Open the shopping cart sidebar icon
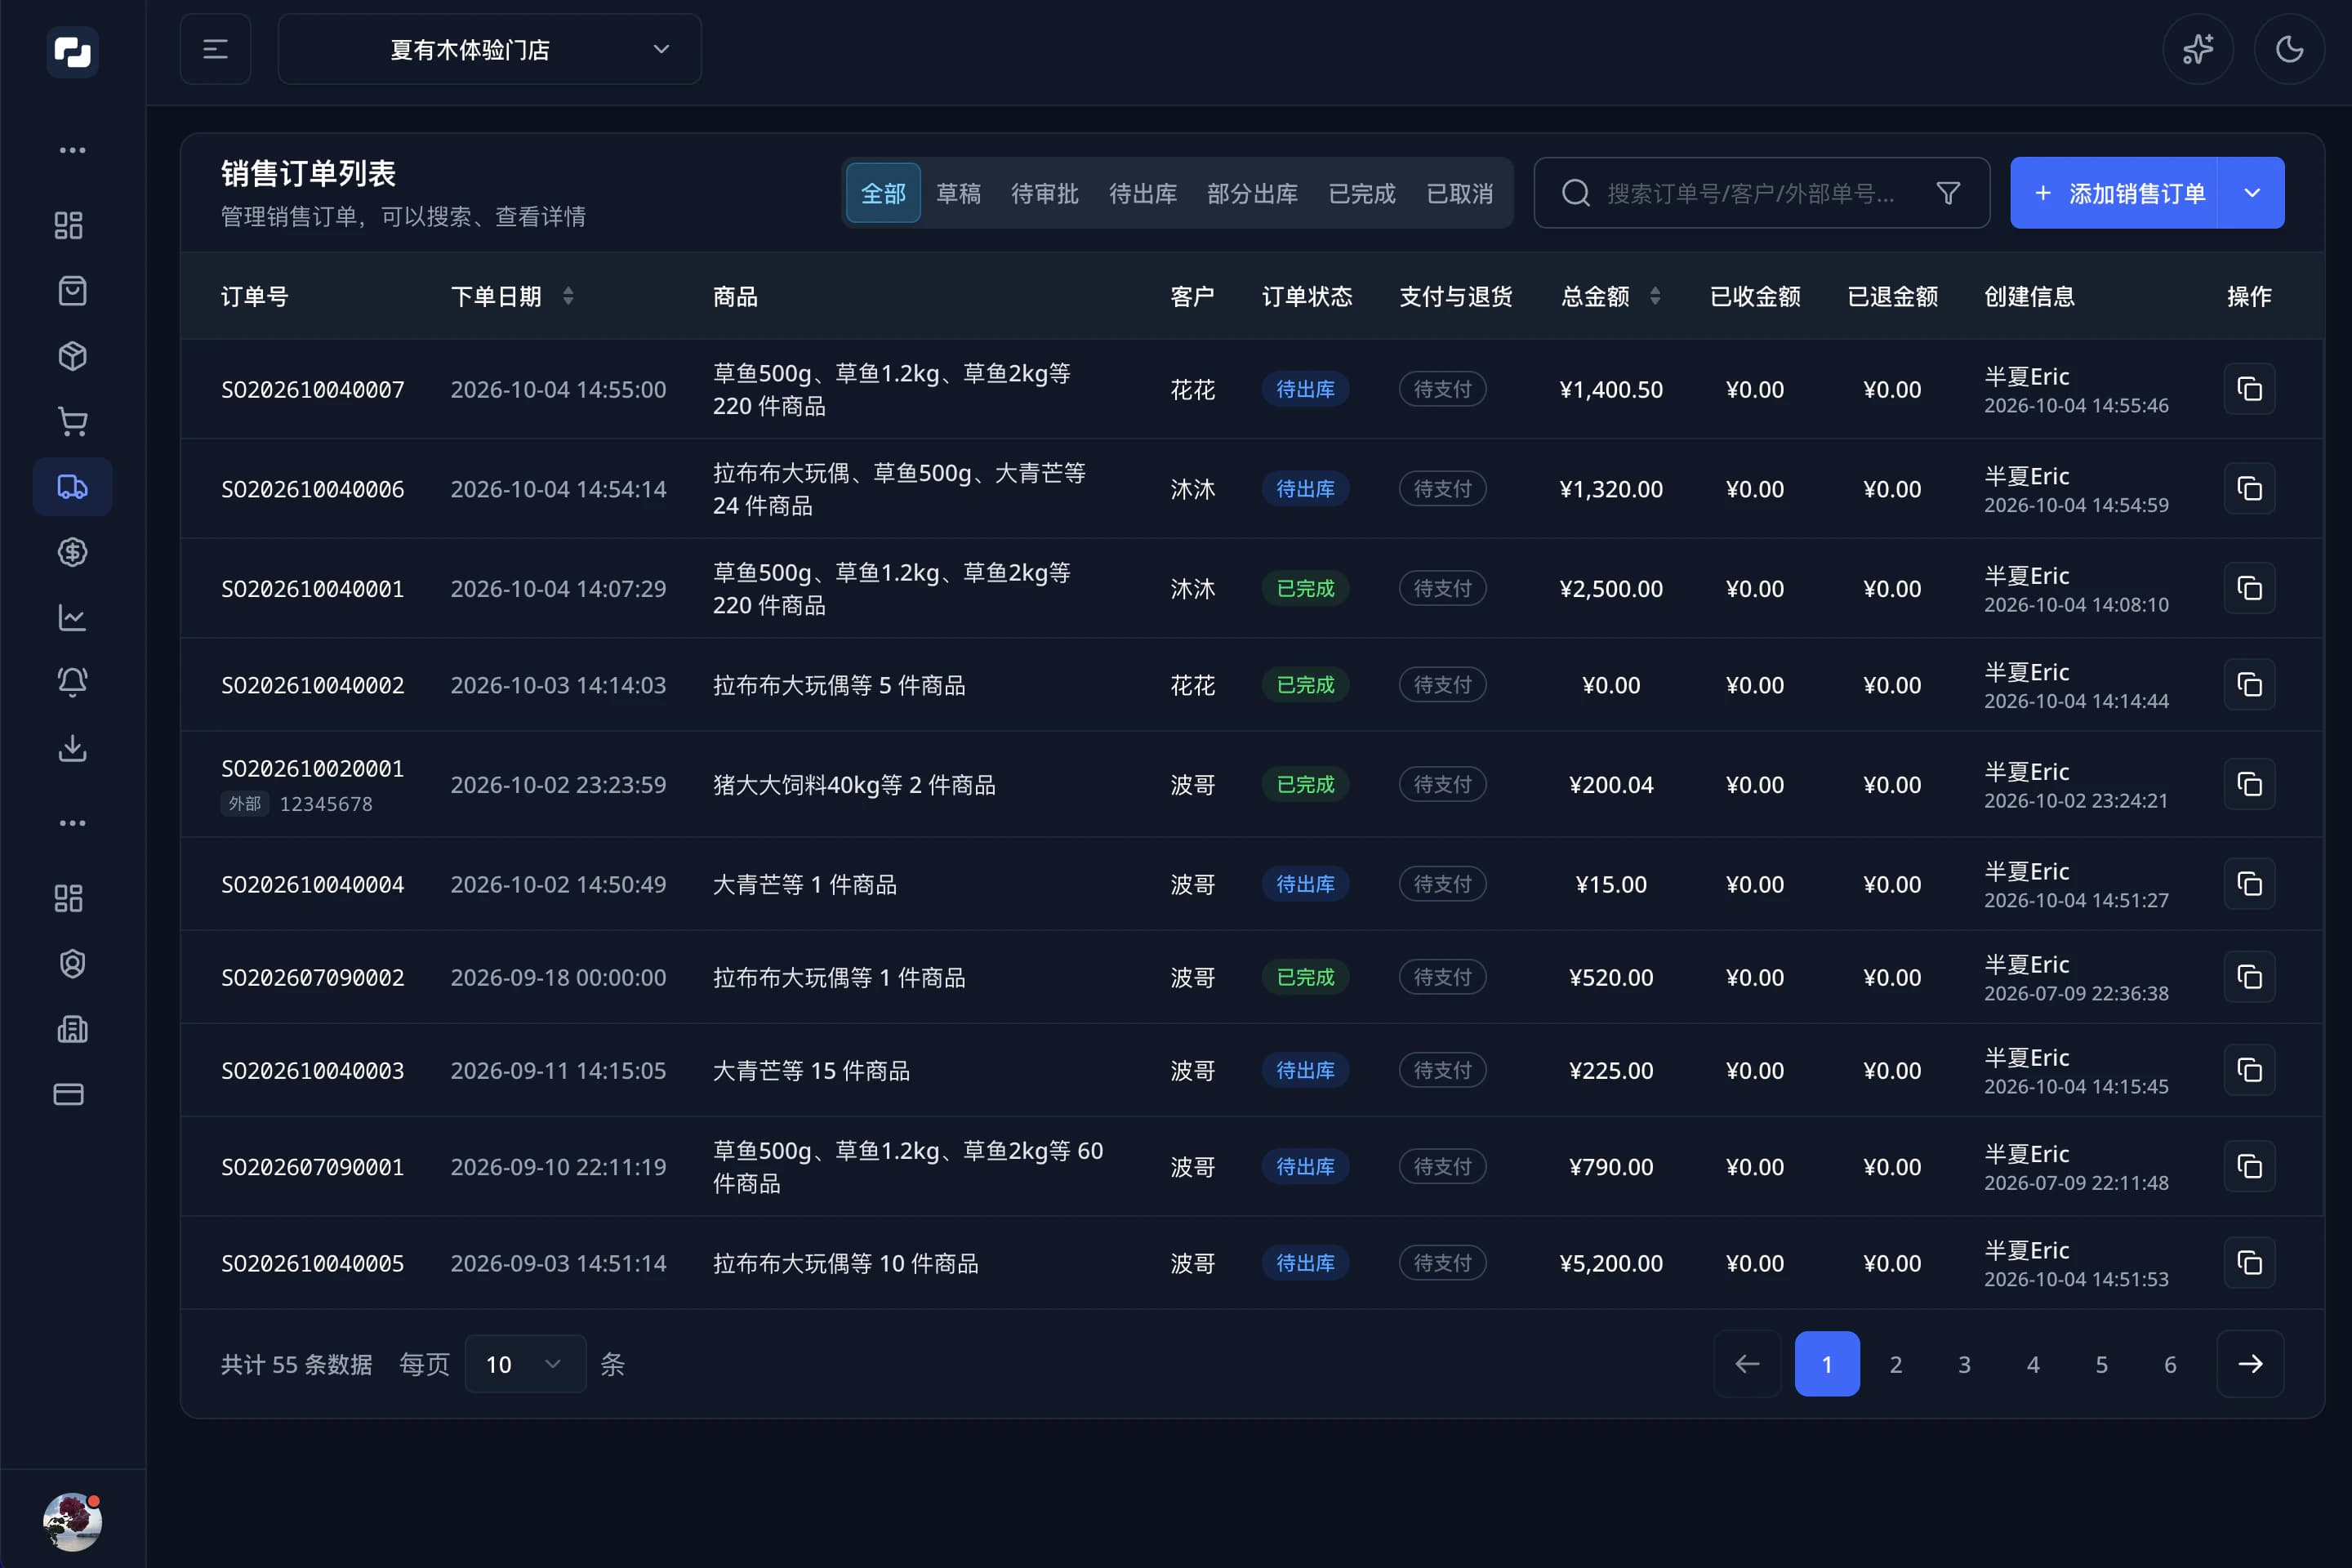The height and width of the screenshot is (1568, 2352). pos(72,421)
